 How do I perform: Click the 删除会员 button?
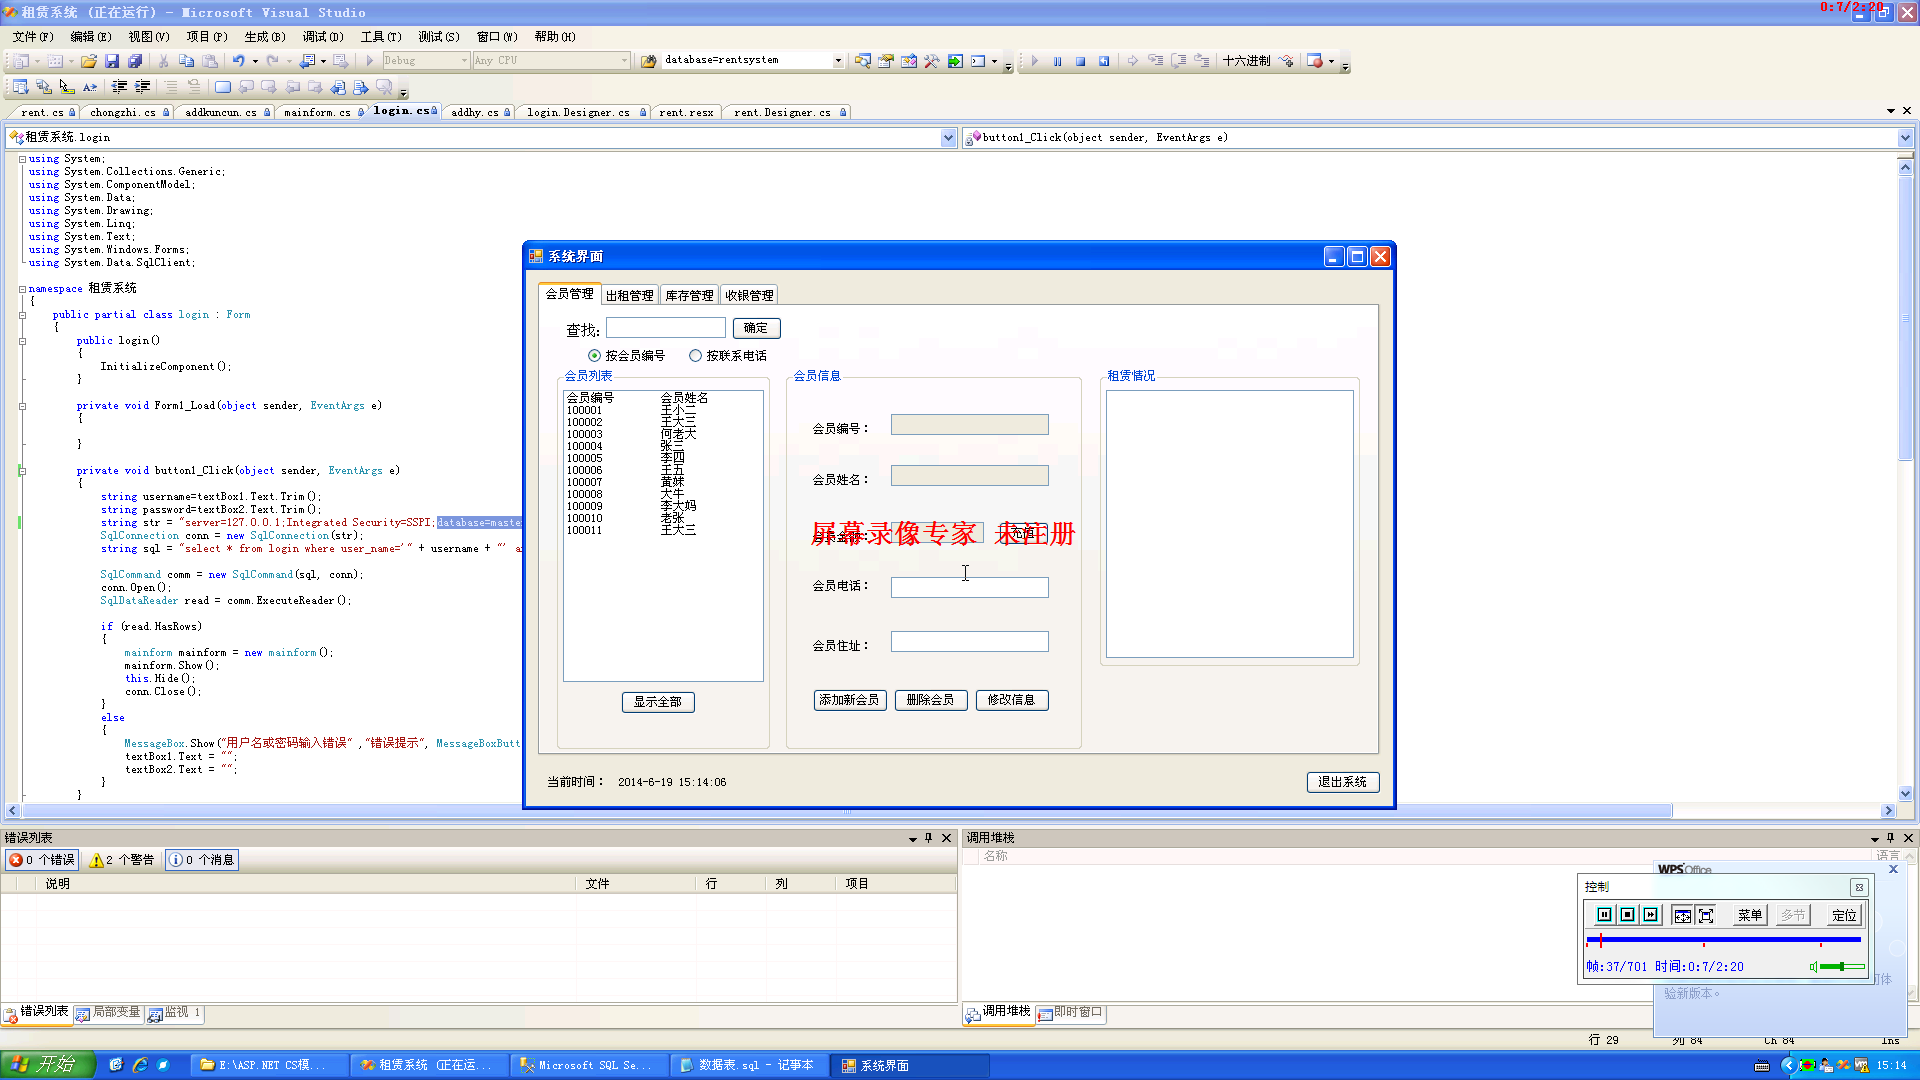coord(930,700)
